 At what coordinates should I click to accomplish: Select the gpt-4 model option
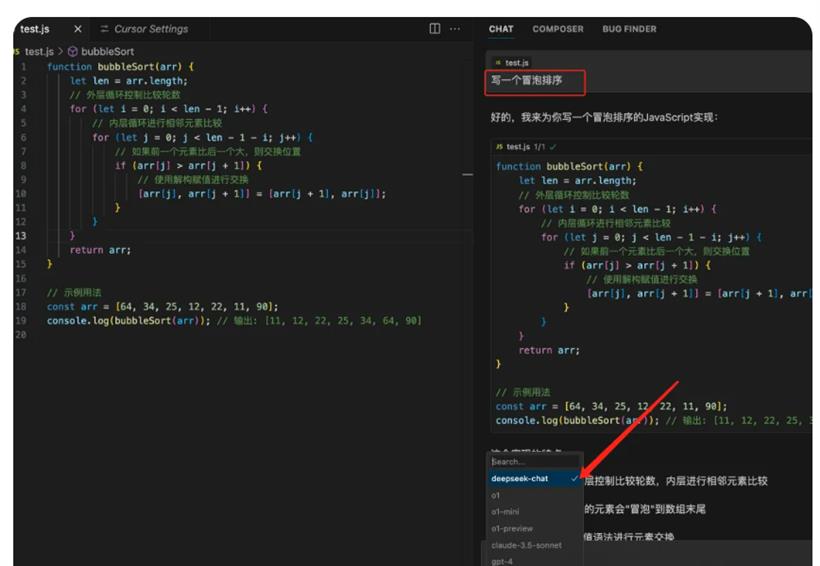(x=502, y=561)
